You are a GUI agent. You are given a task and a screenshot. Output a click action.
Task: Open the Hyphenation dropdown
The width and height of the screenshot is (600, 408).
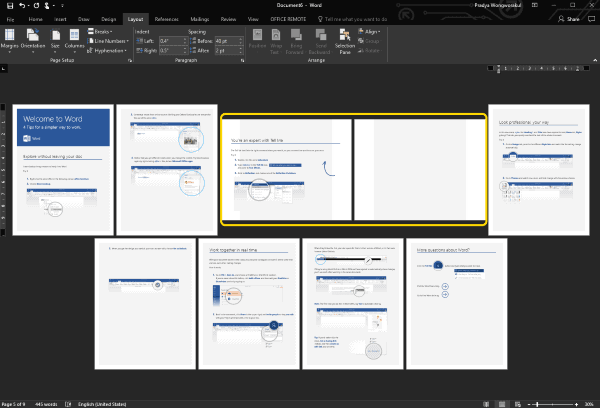tap(111, 50)
